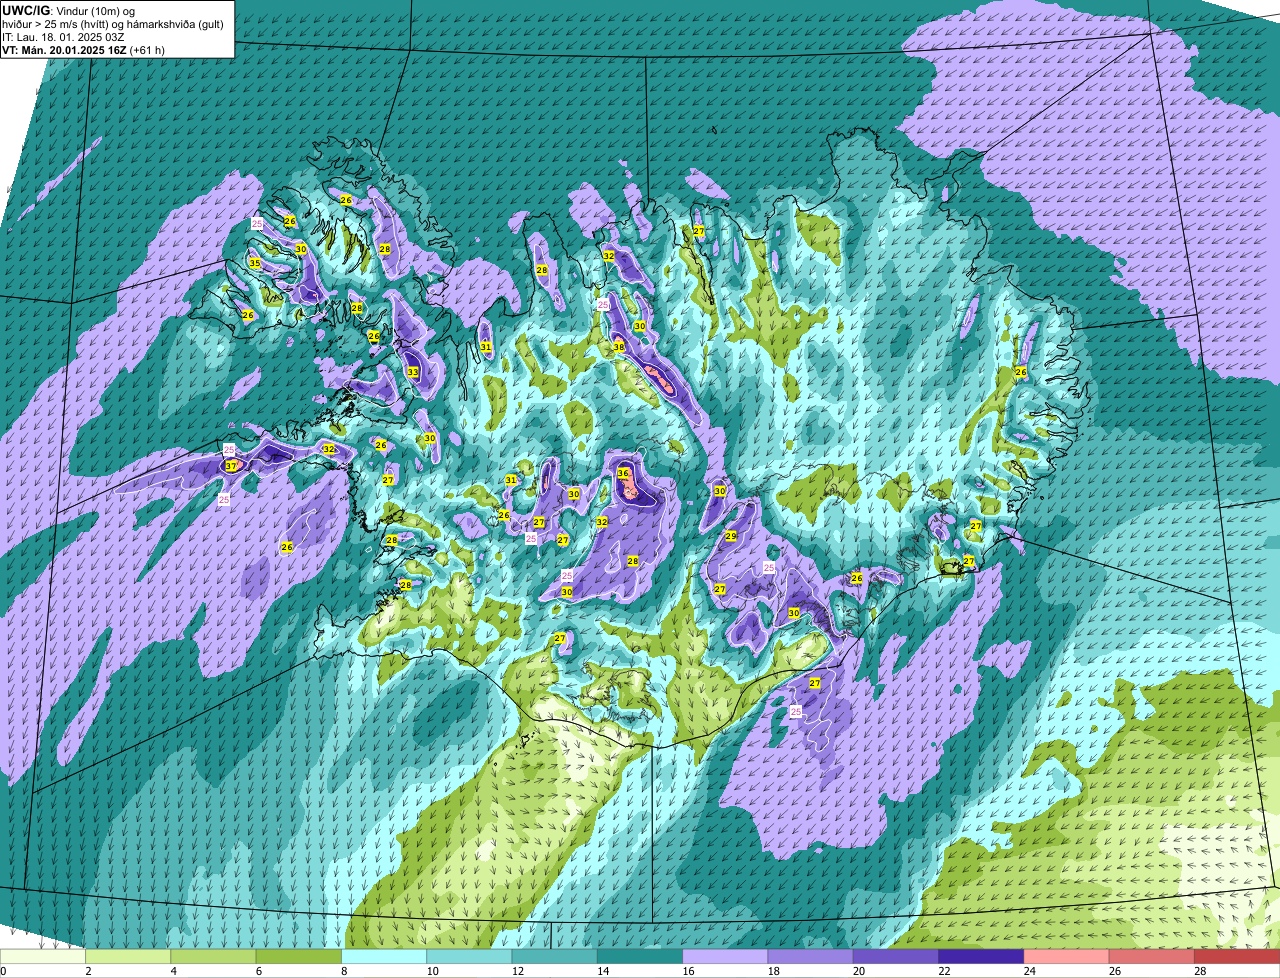1280x978 pixels.
Task: Click the turquoise 10–12 m/s legend swatch
Action: click(469, 957)
